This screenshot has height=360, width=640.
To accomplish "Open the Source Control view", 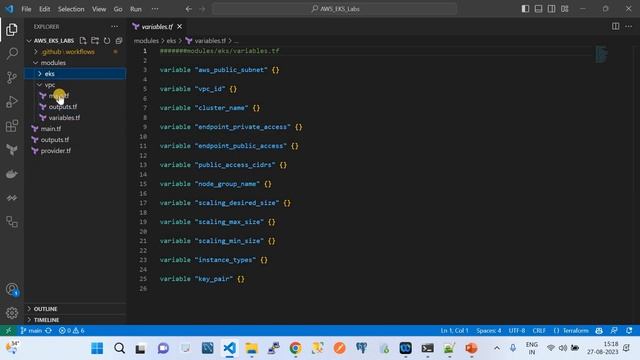I will click(x=12, y=78).
